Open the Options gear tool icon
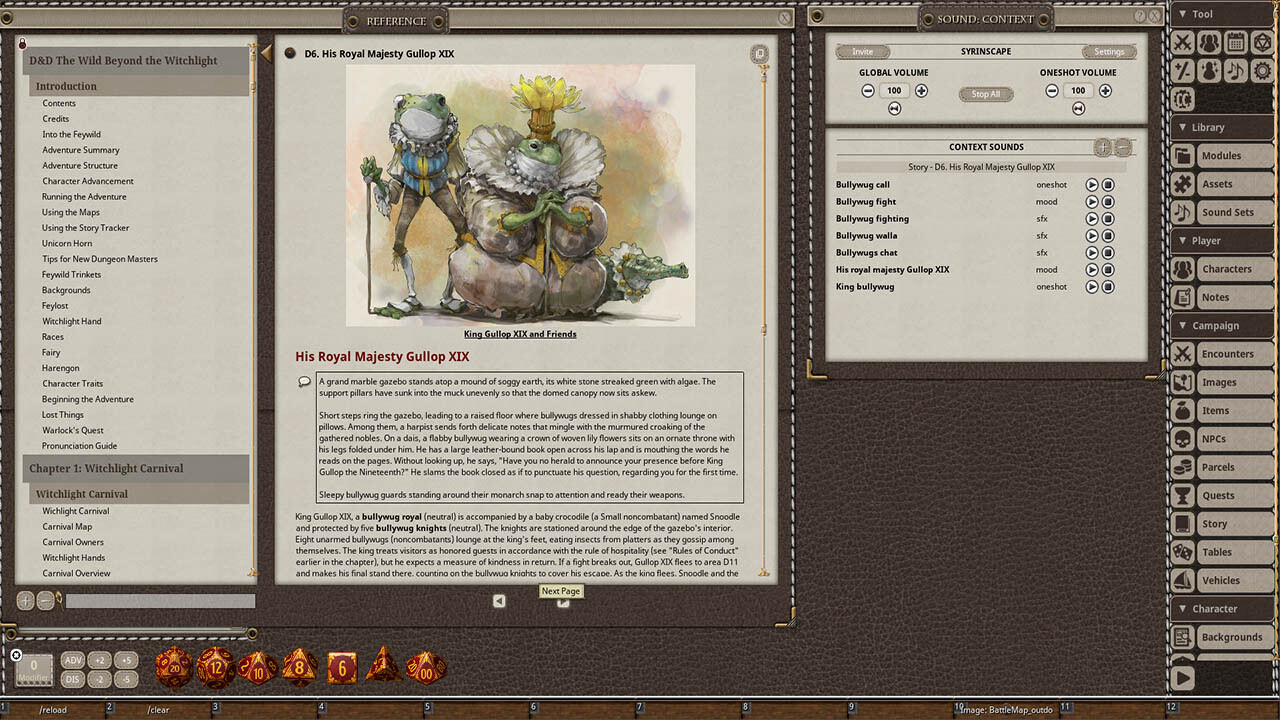This screenshot has height=720, width=1280. pos(1263,70)
